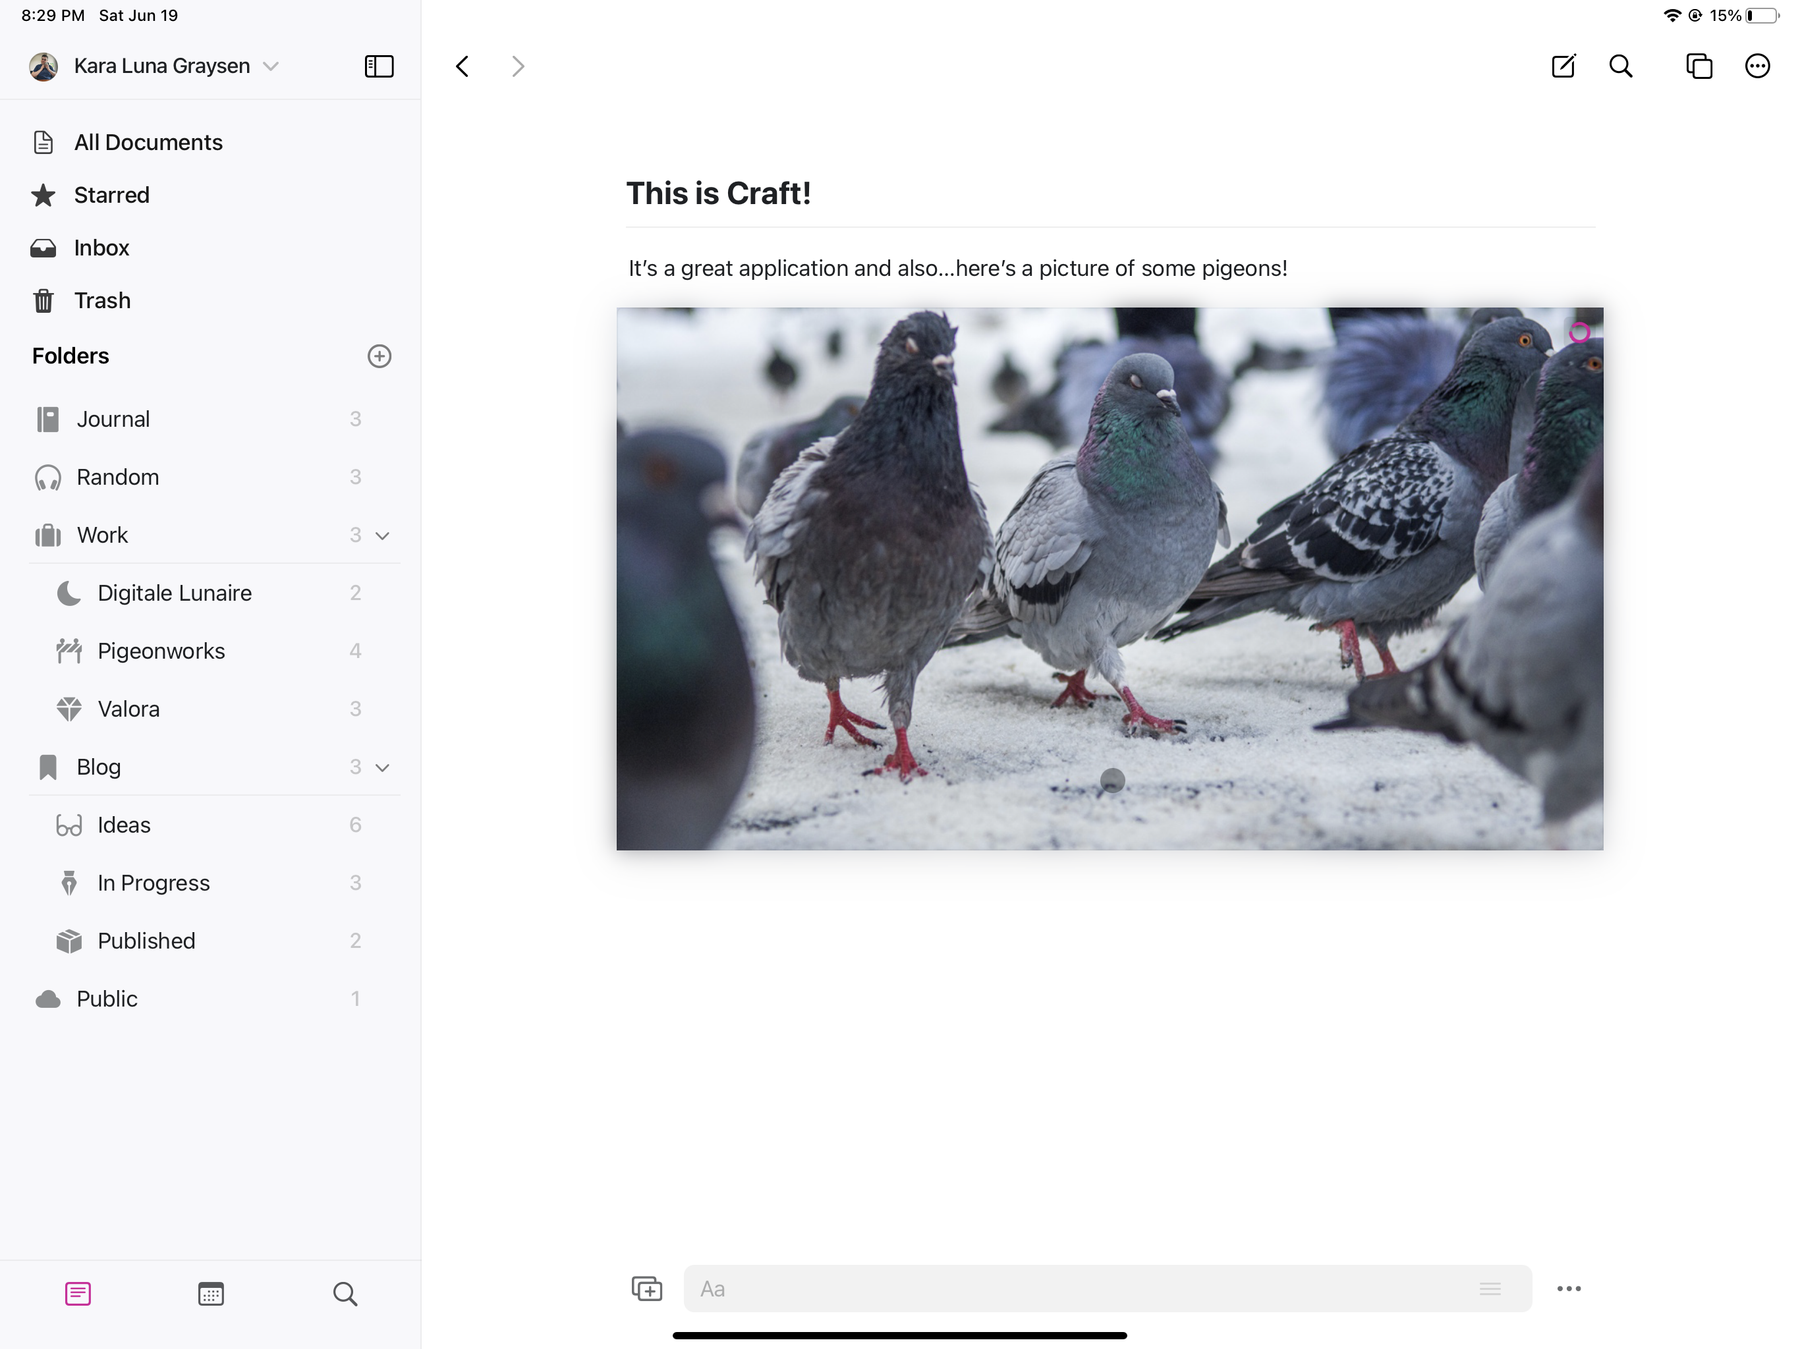1800x1349 pixels.
Task: Open Starred documents
Action: pyautogui.click(x=111, y=195)
